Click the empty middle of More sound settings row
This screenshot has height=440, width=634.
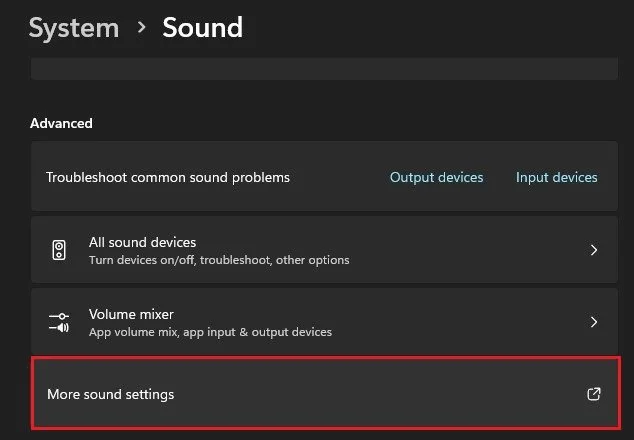[x=380, y=394]
